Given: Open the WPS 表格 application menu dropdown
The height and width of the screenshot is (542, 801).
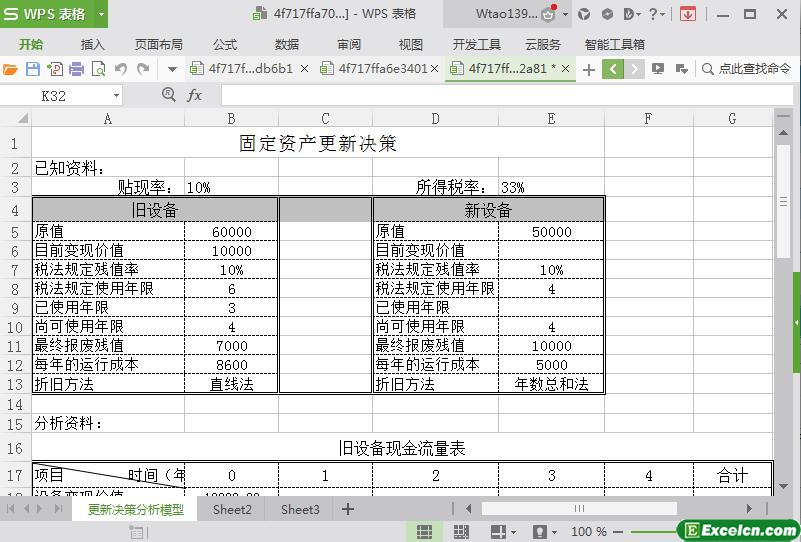Looking at the screenshot, I should (101, 14).
